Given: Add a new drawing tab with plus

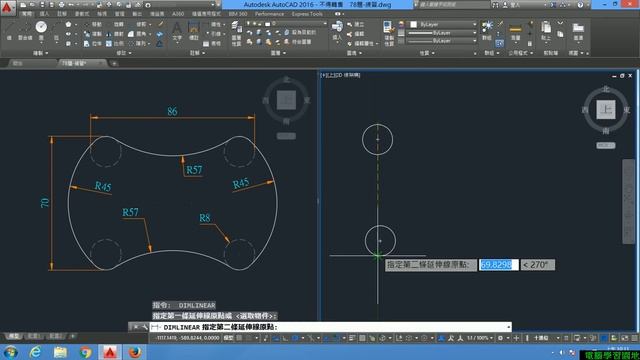Looking at the screenshot, I should click(114, 63).
